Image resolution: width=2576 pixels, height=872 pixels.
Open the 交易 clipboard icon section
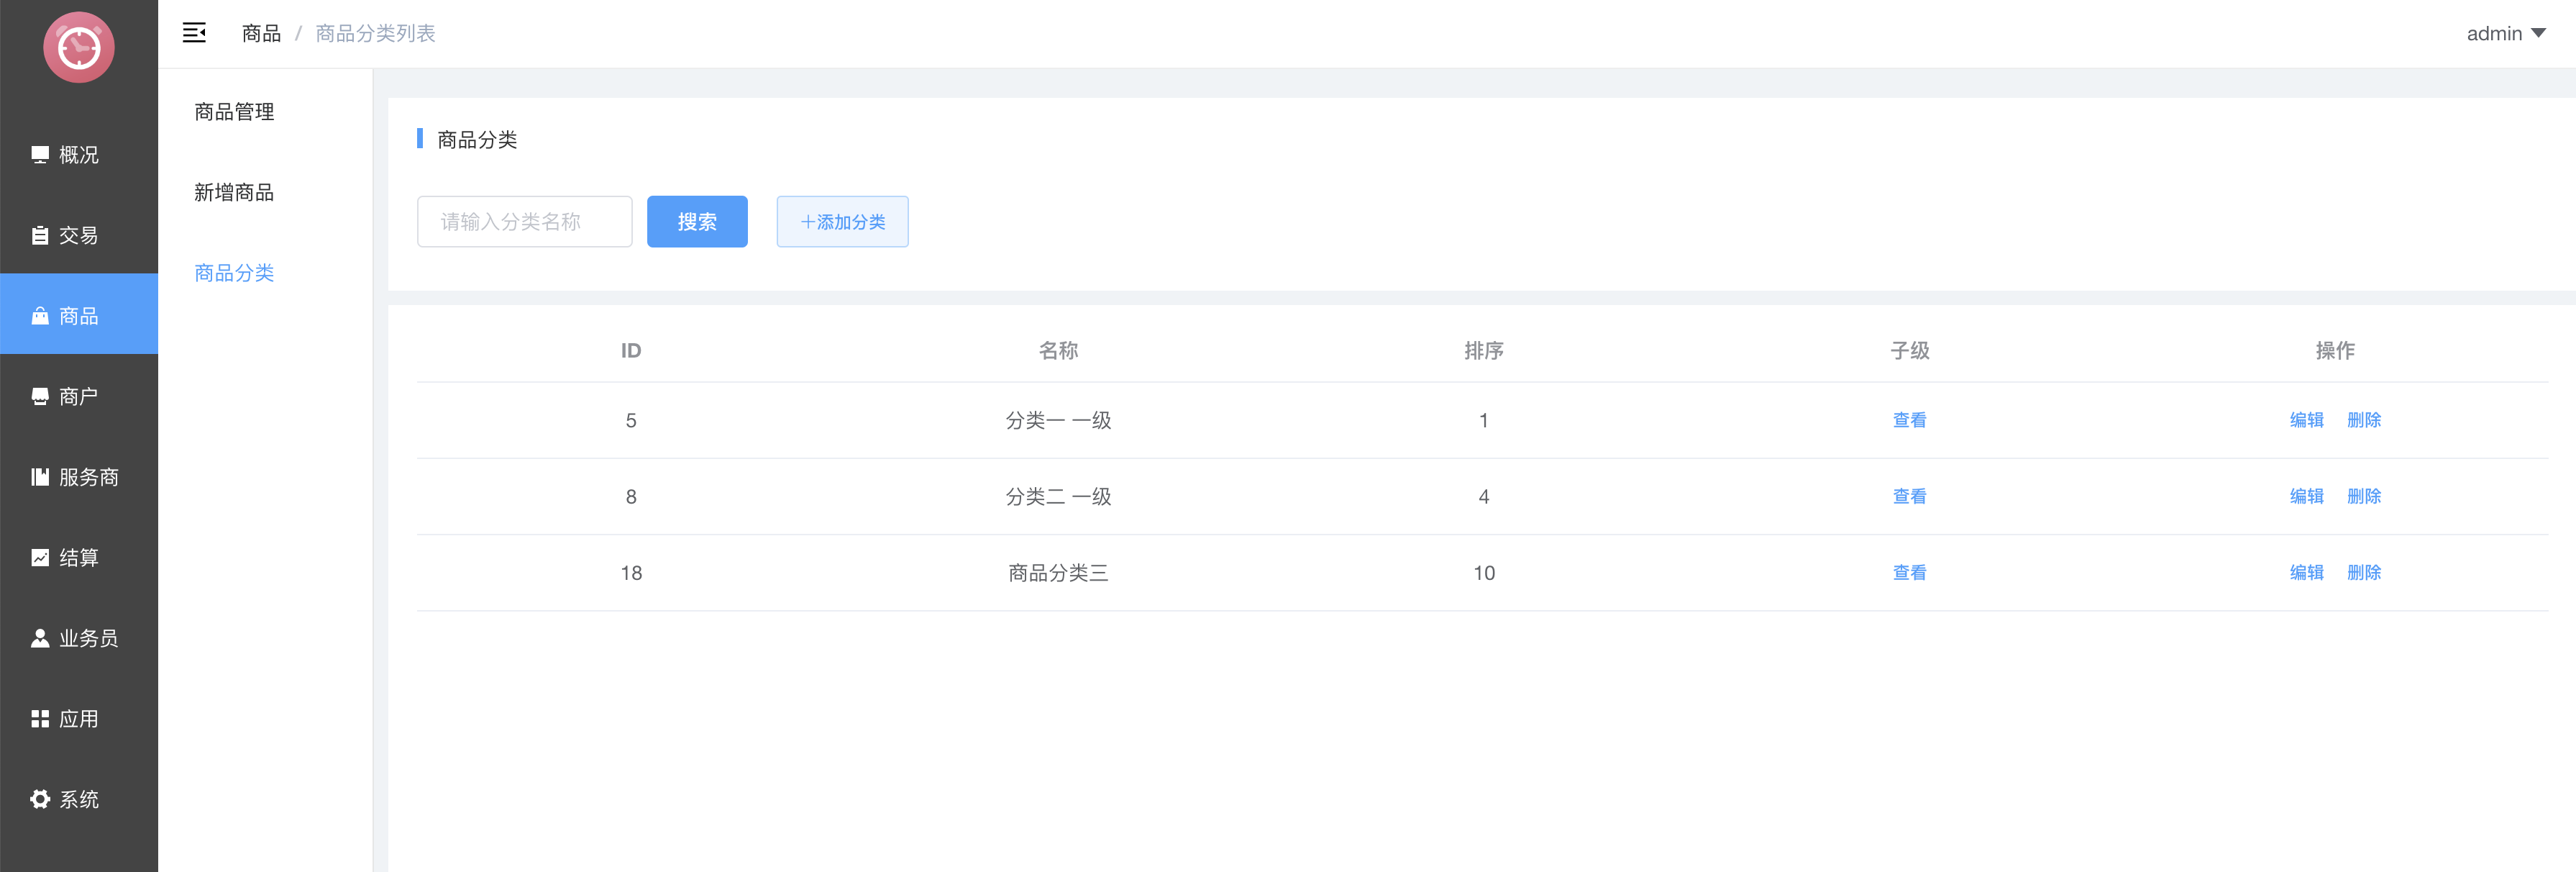point(78,235)
